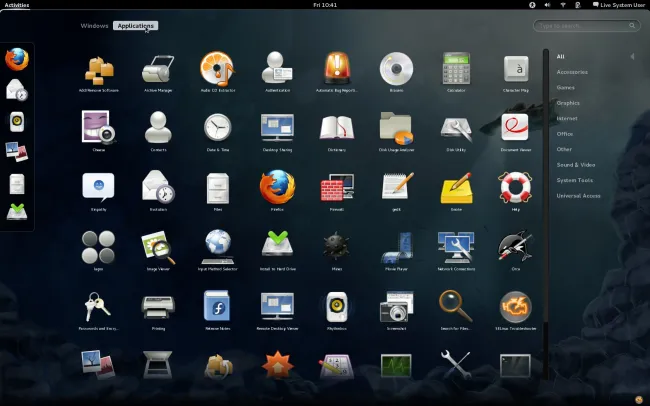Launch Rhythmbox from the dash sidebar

pyautogui.click(x=17, y=122)
